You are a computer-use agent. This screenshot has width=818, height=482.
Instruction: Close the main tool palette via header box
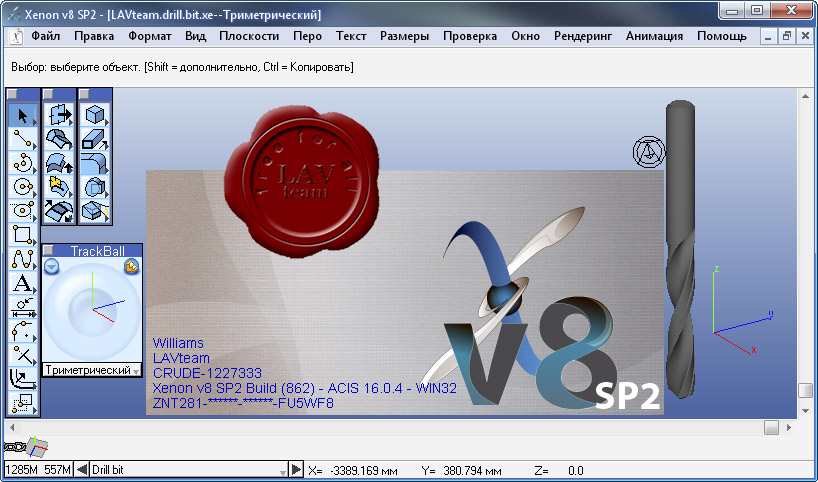pyautogui.click(x=13, y=94)
